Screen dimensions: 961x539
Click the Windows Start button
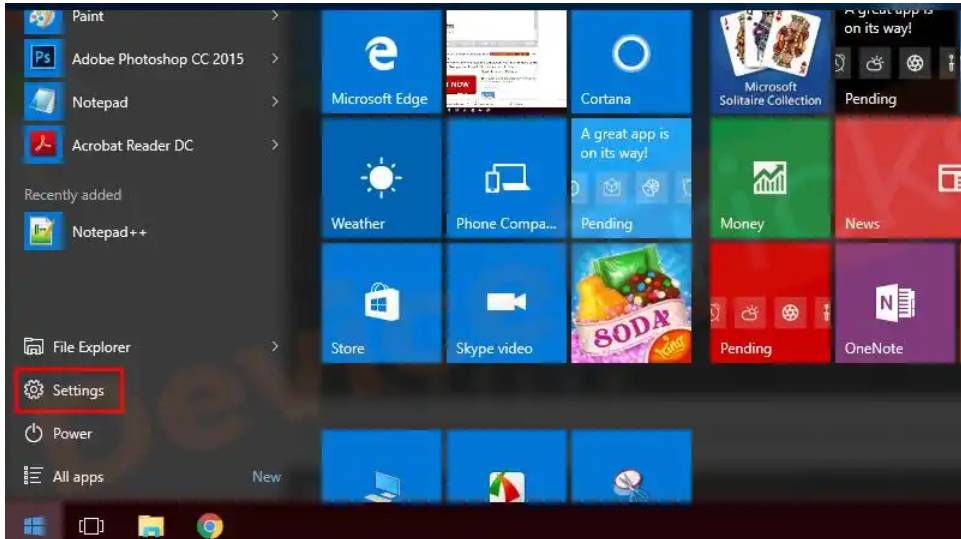pos(34,526)
